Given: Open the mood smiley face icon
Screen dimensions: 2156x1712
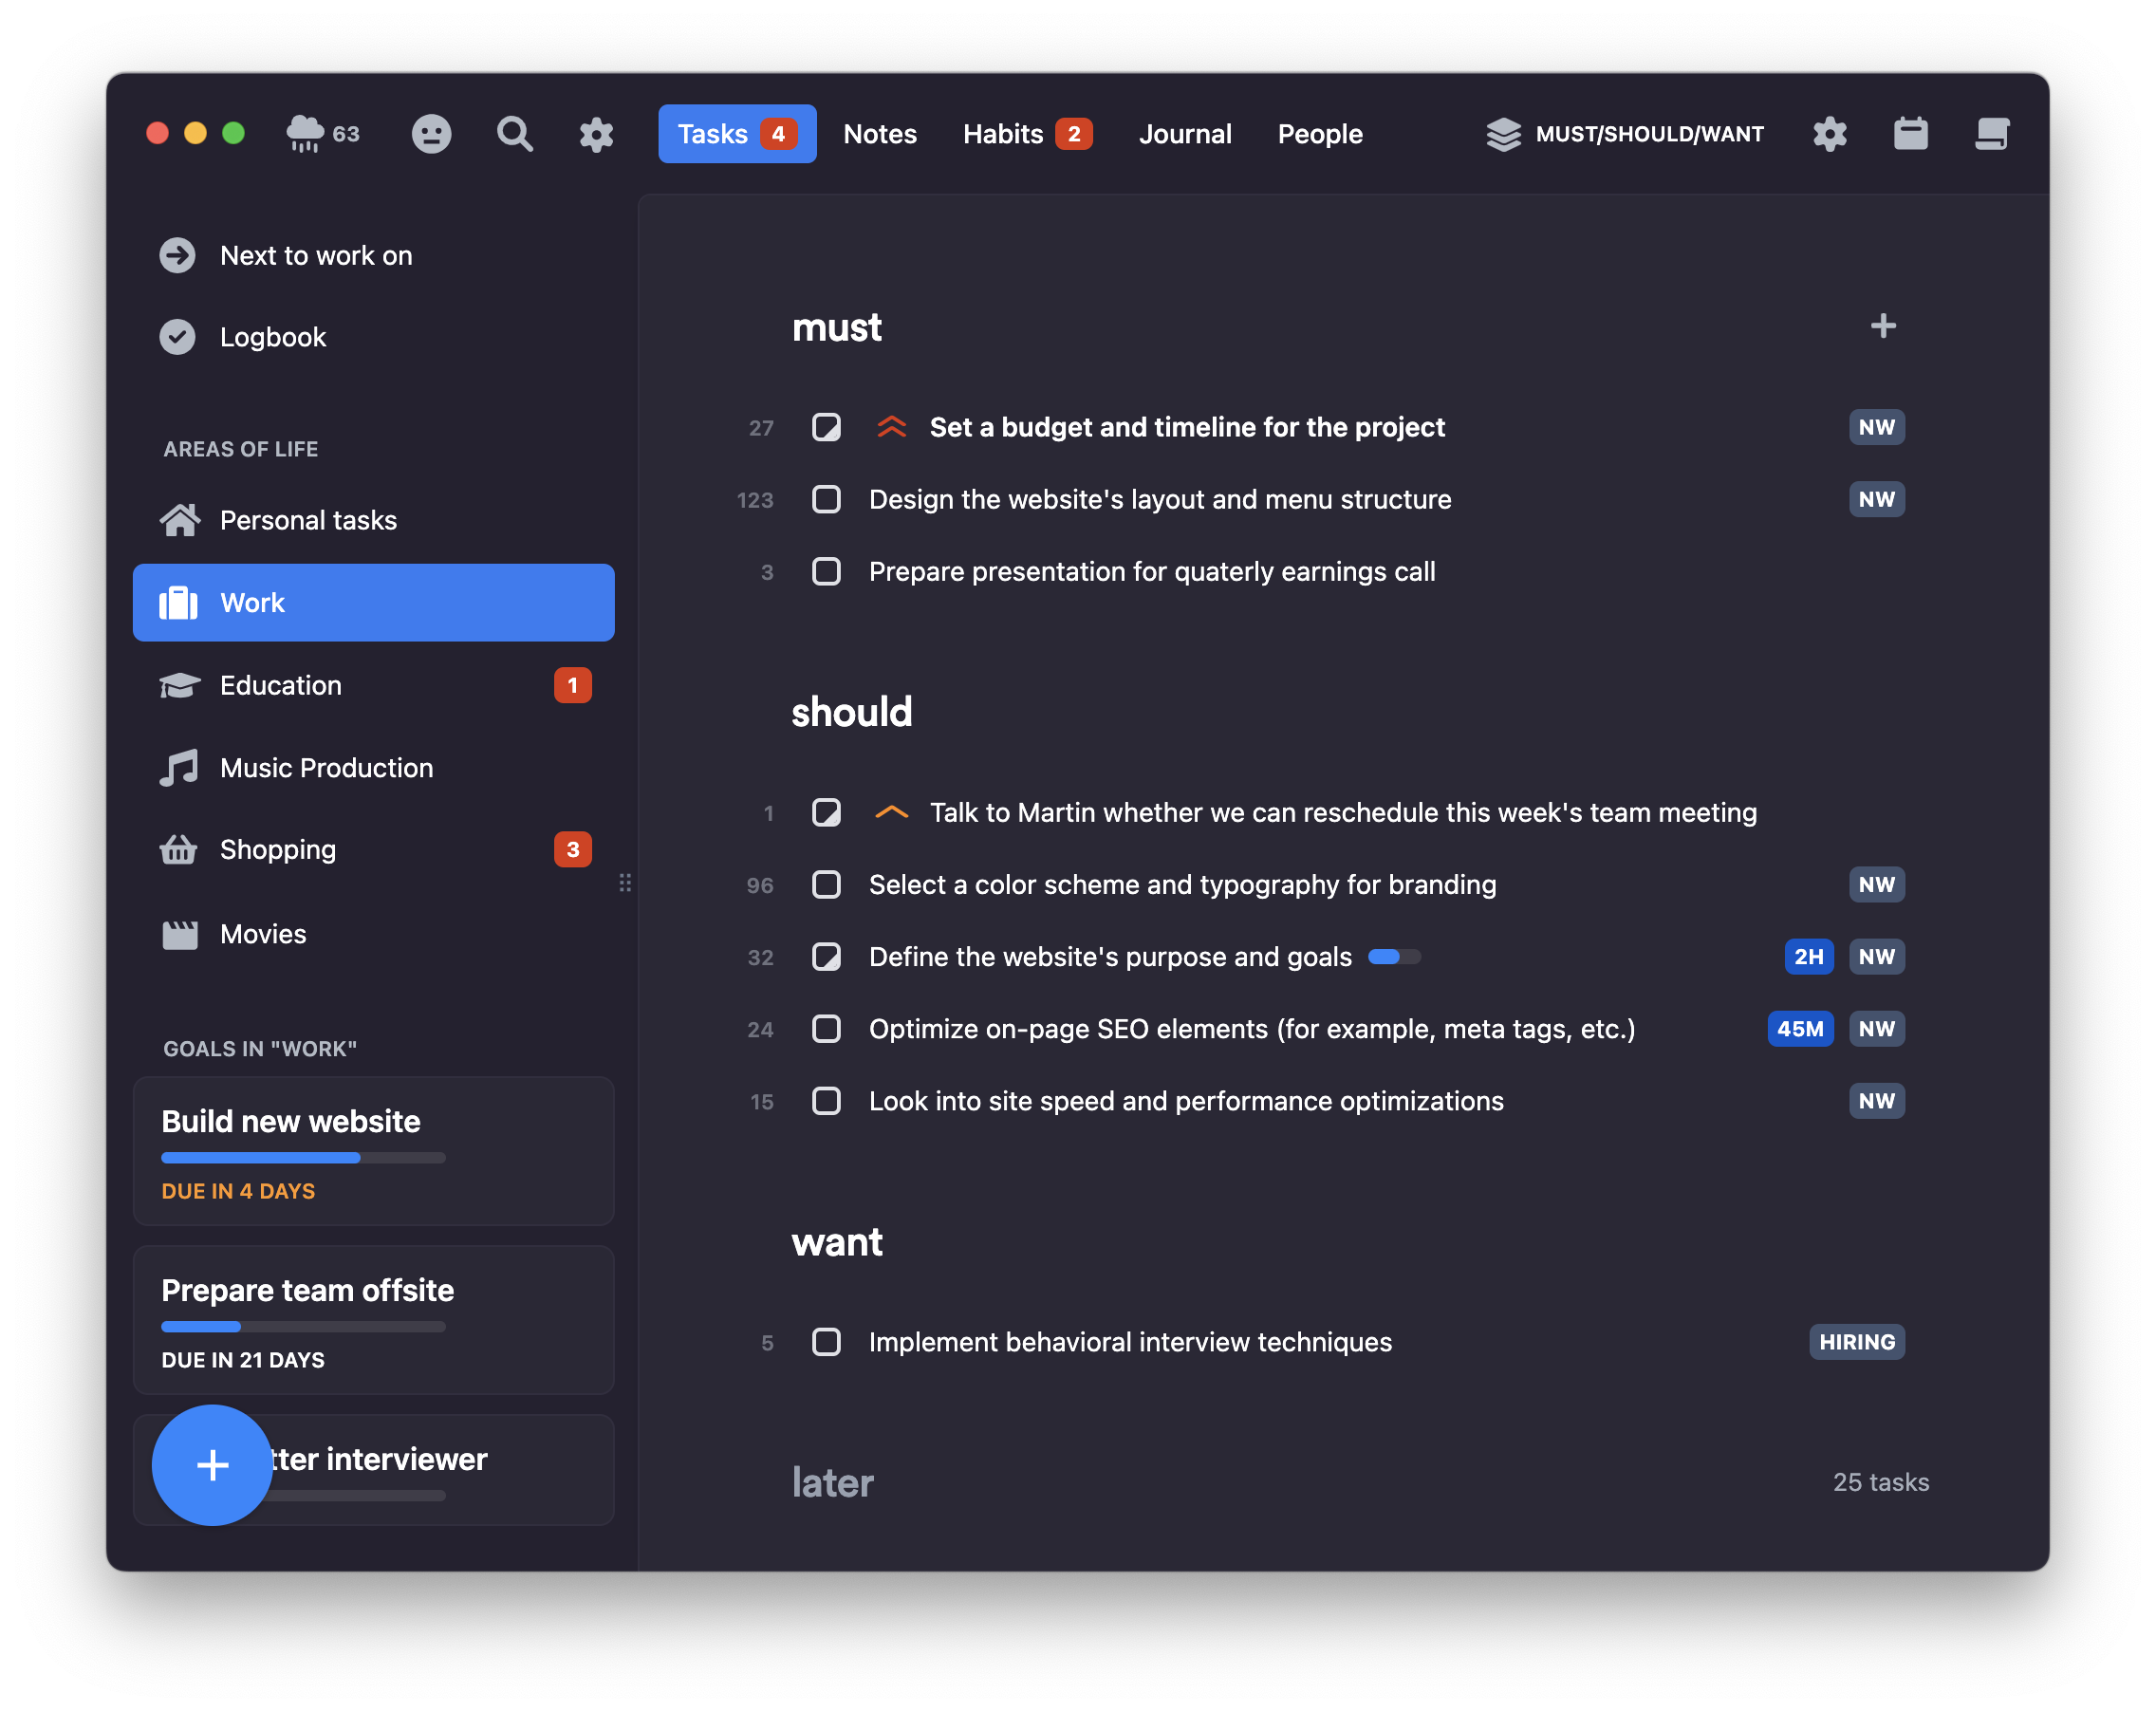Looking at the screenshot, I should pos(431,134).
